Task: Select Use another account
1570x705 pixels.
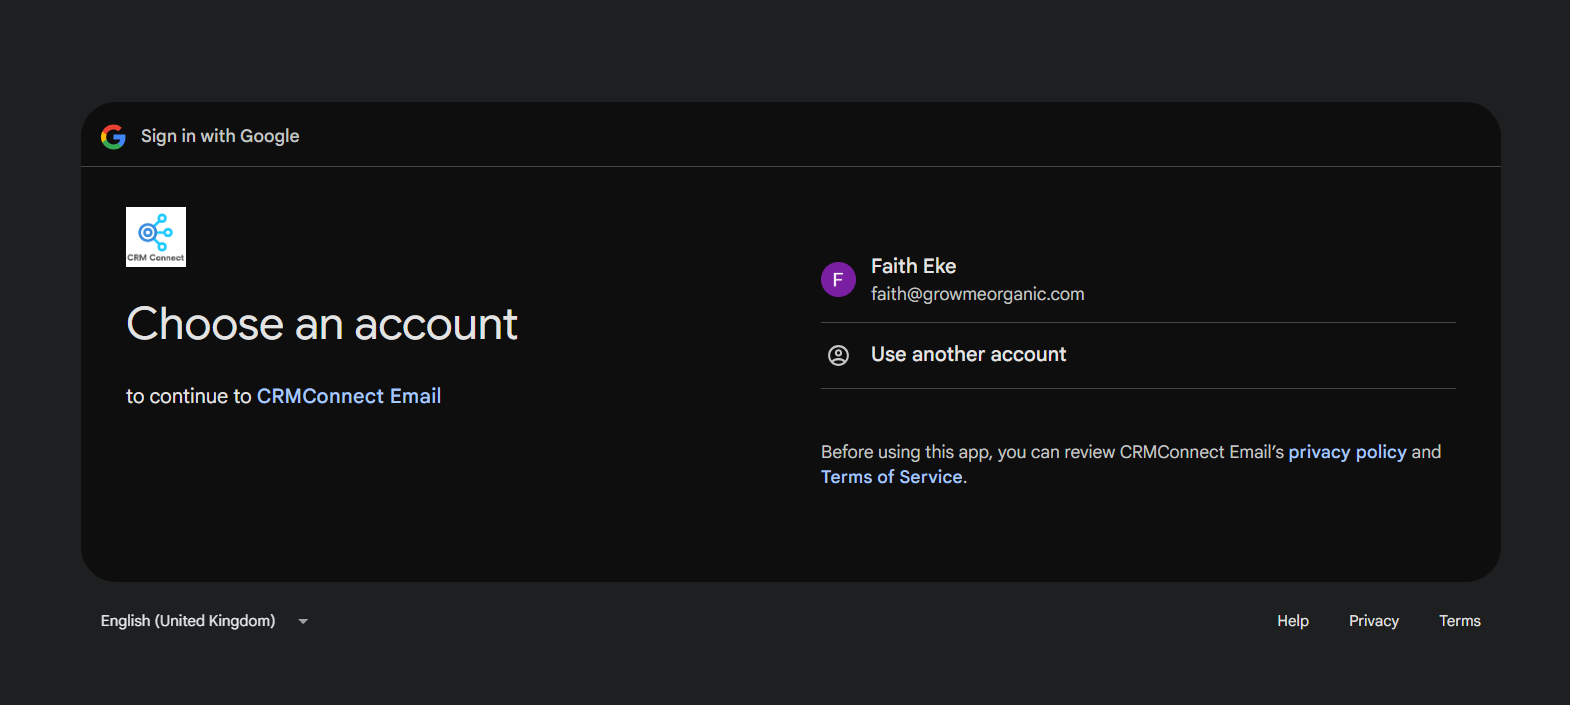Action: (1138, 355)
